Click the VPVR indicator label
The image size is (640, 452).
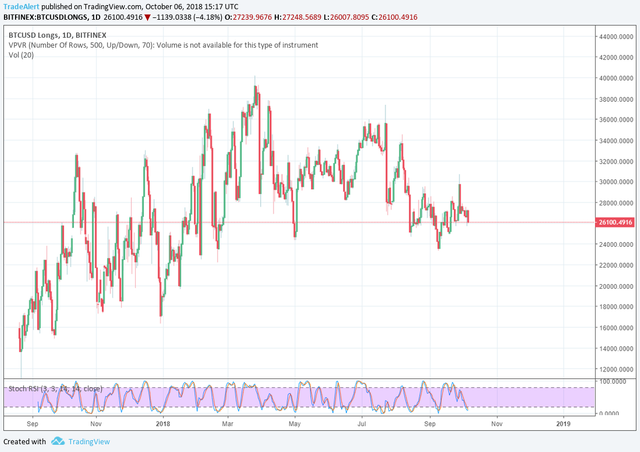click(x=163, y=45)
